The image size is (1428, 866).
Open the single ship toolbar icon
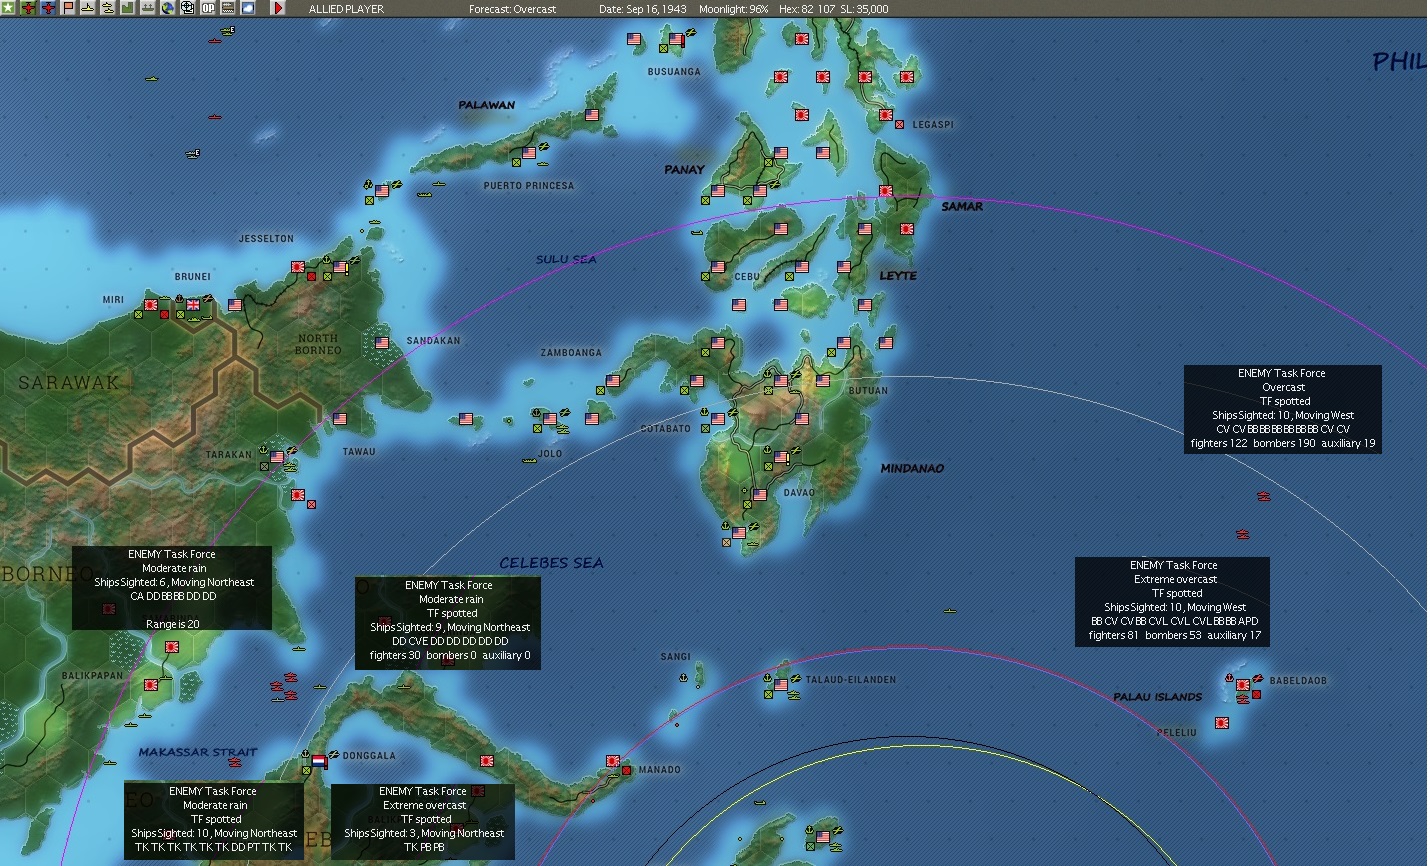[88, 8]
